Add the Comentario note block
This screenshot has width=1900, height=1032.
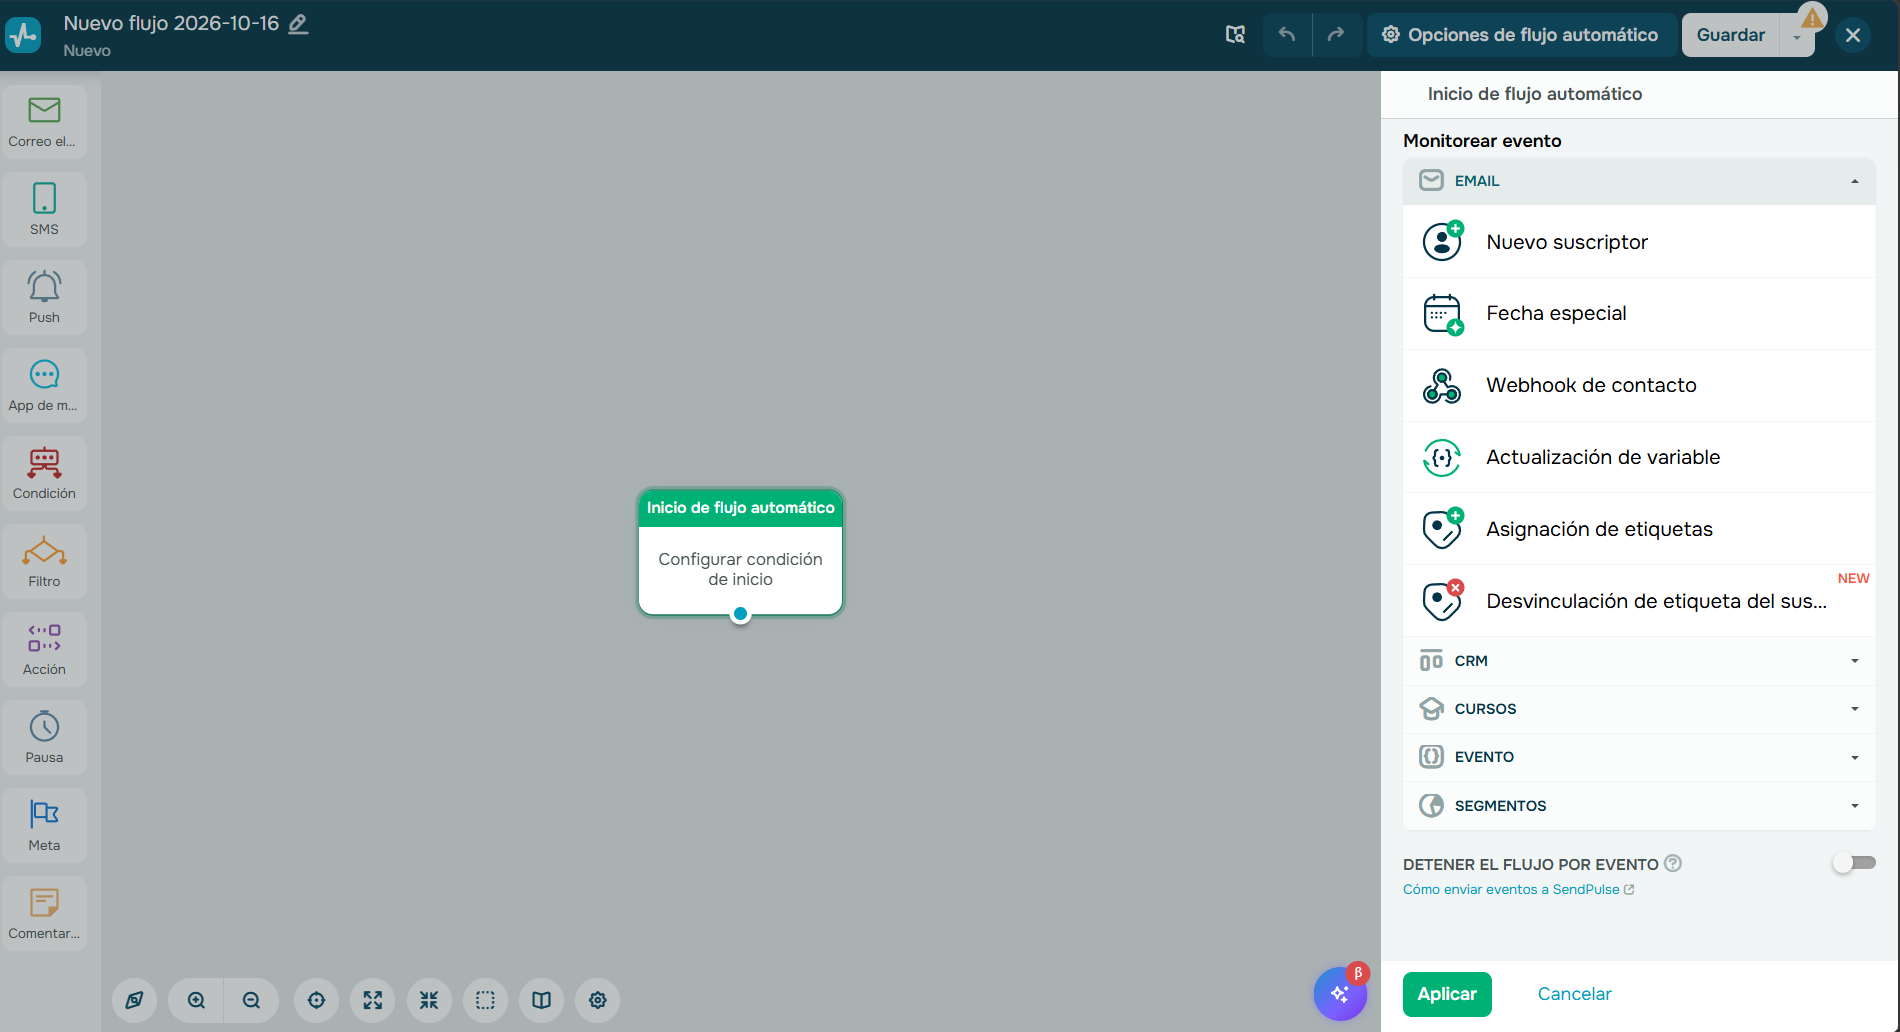pos(44,914)
